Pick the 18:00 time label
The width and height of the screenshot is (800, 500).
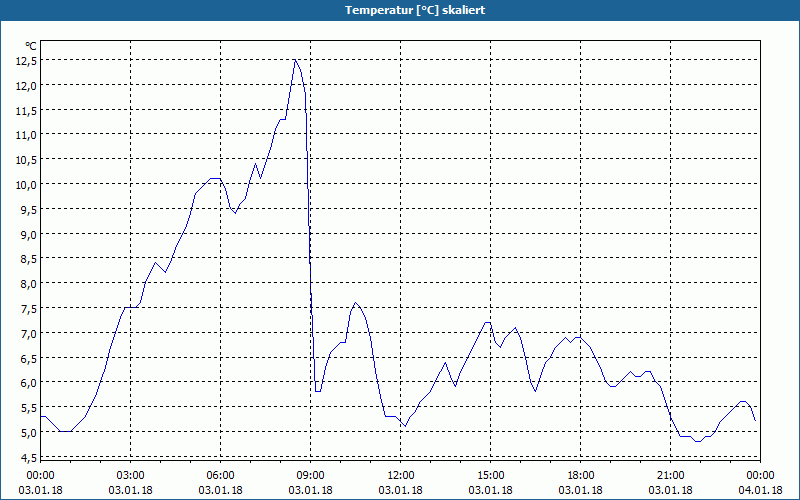(x=581, y=476)
